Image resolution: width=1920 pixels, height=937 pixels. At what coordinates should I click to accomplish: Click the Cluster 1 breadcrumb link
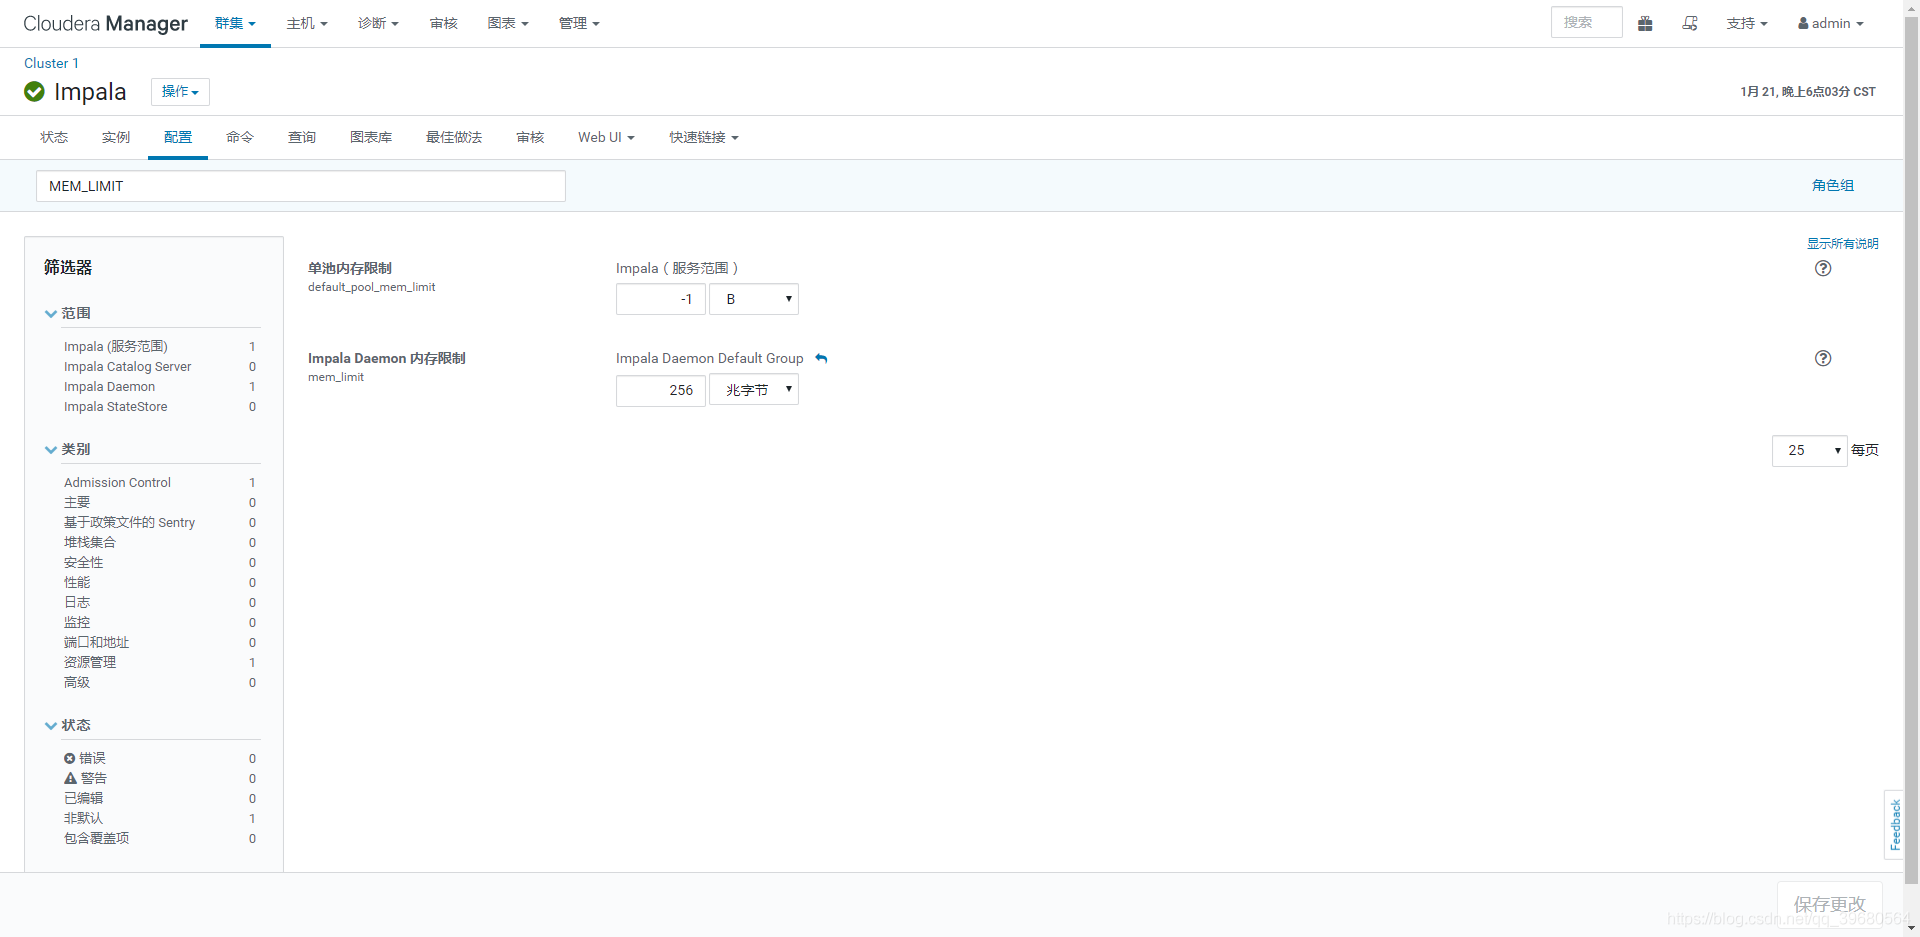51,63
